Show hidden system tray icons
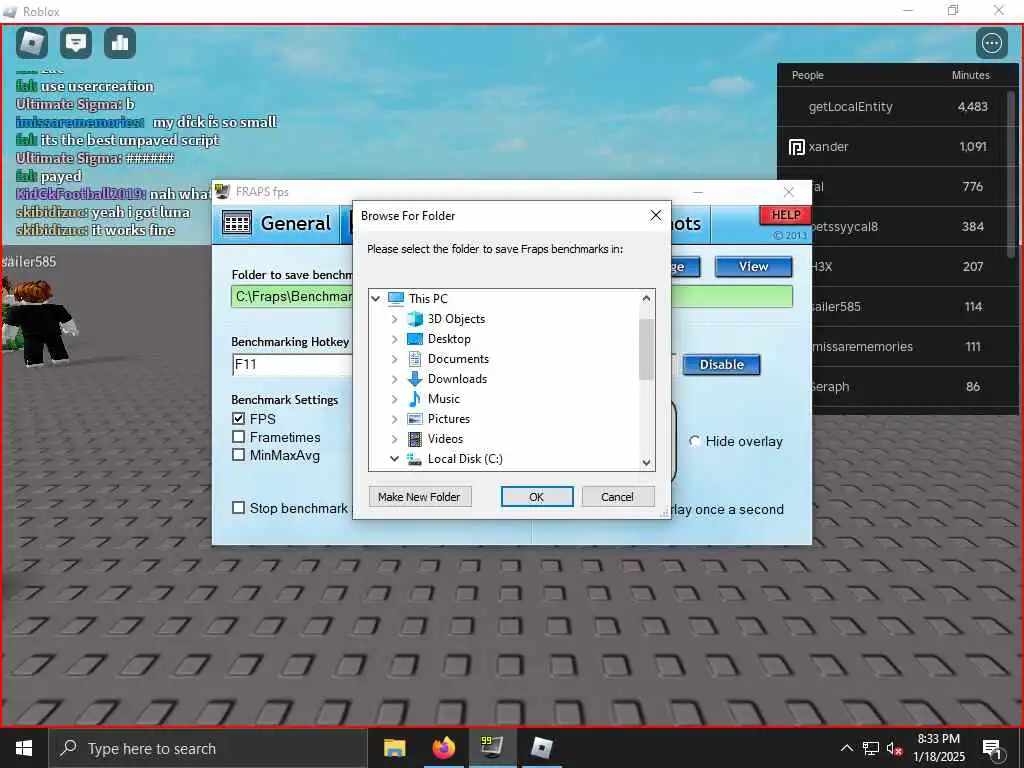 [846, 748]
